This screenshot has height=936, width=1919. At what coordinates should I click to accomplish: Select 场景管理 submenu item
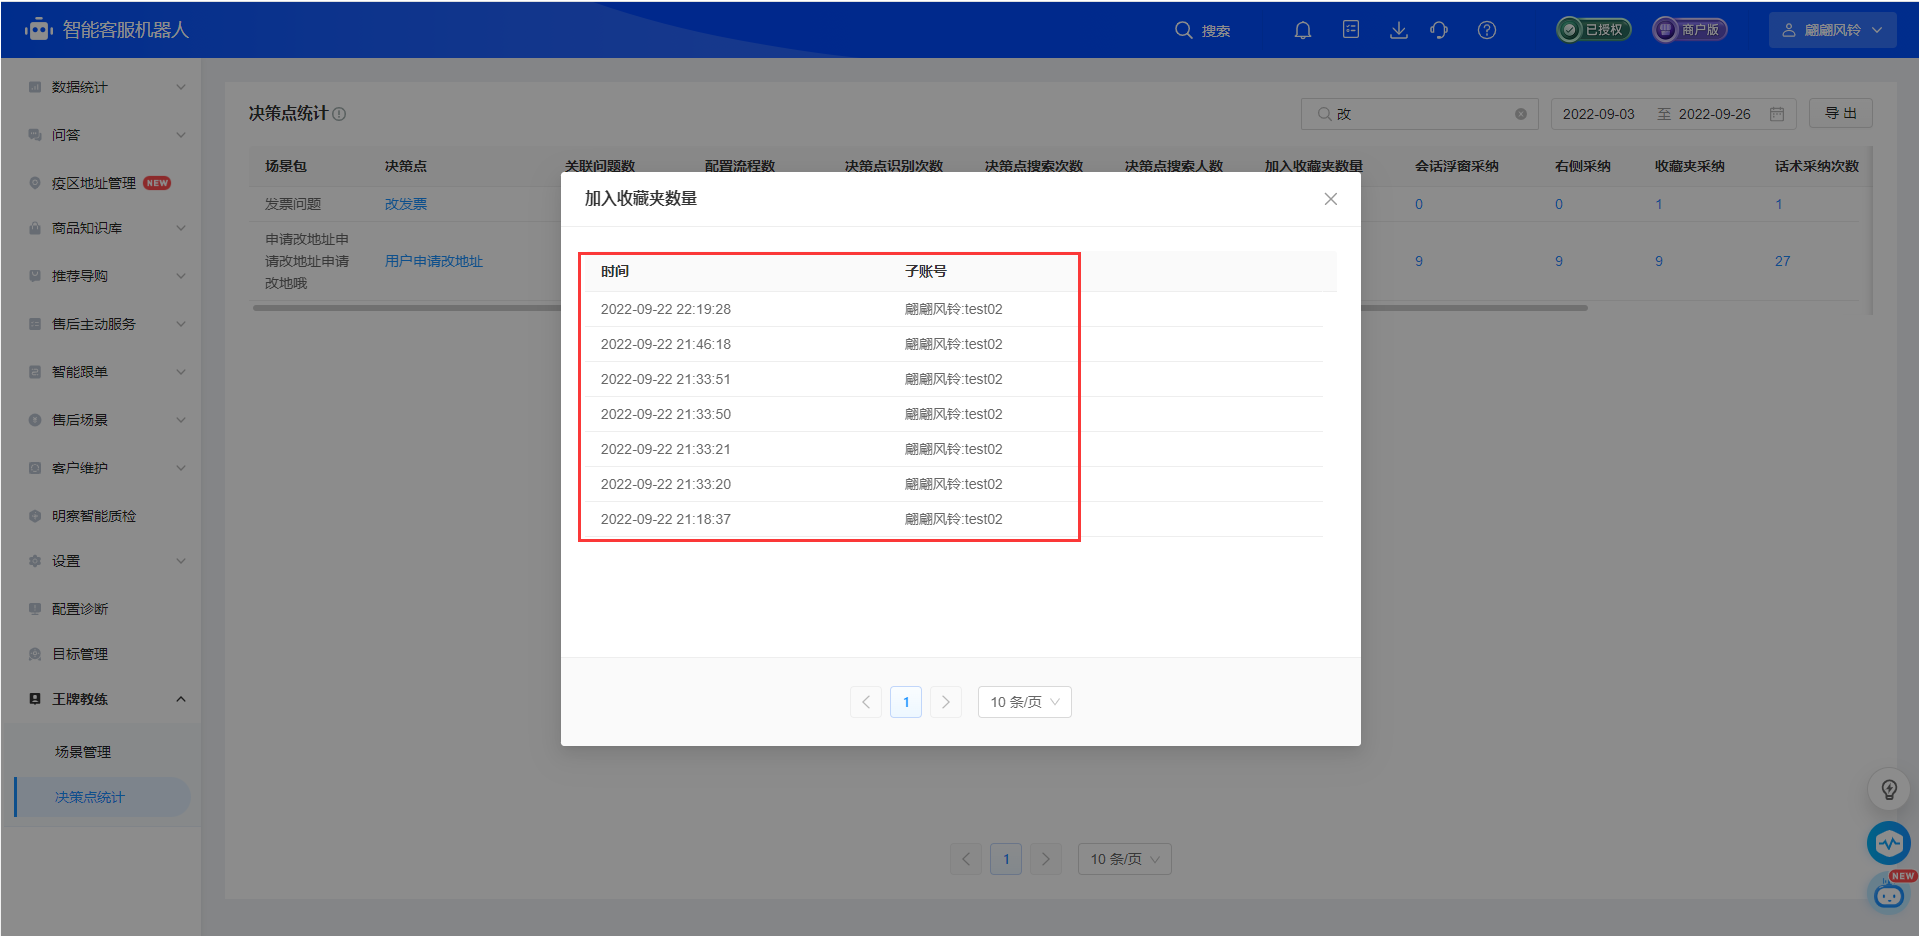(83, 752)
